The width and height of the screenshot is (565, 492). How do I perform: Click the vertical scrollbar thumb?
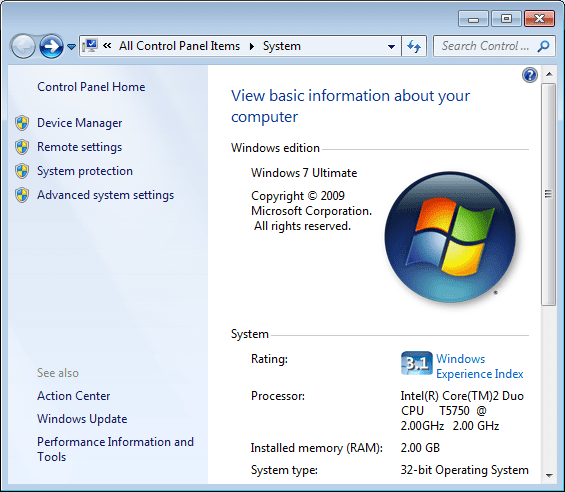pos(548,194)
